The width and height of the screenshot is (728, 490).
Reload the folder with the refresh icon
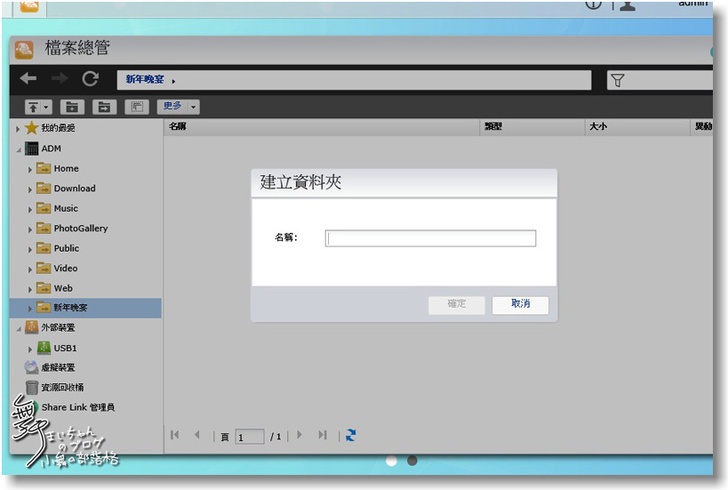tap(90, 79)
